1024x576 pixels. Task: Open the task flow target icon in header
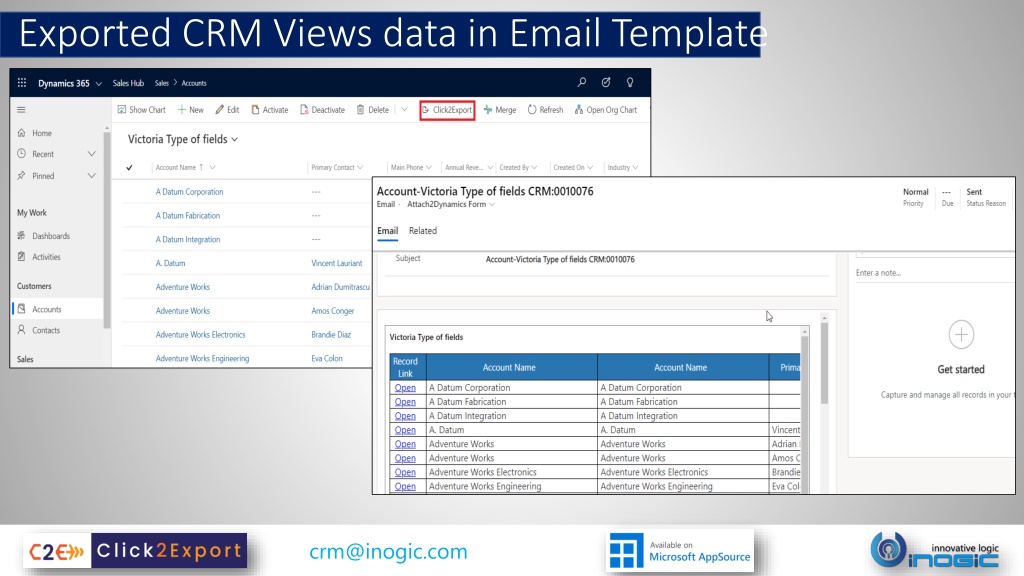[x=606, y=82]
